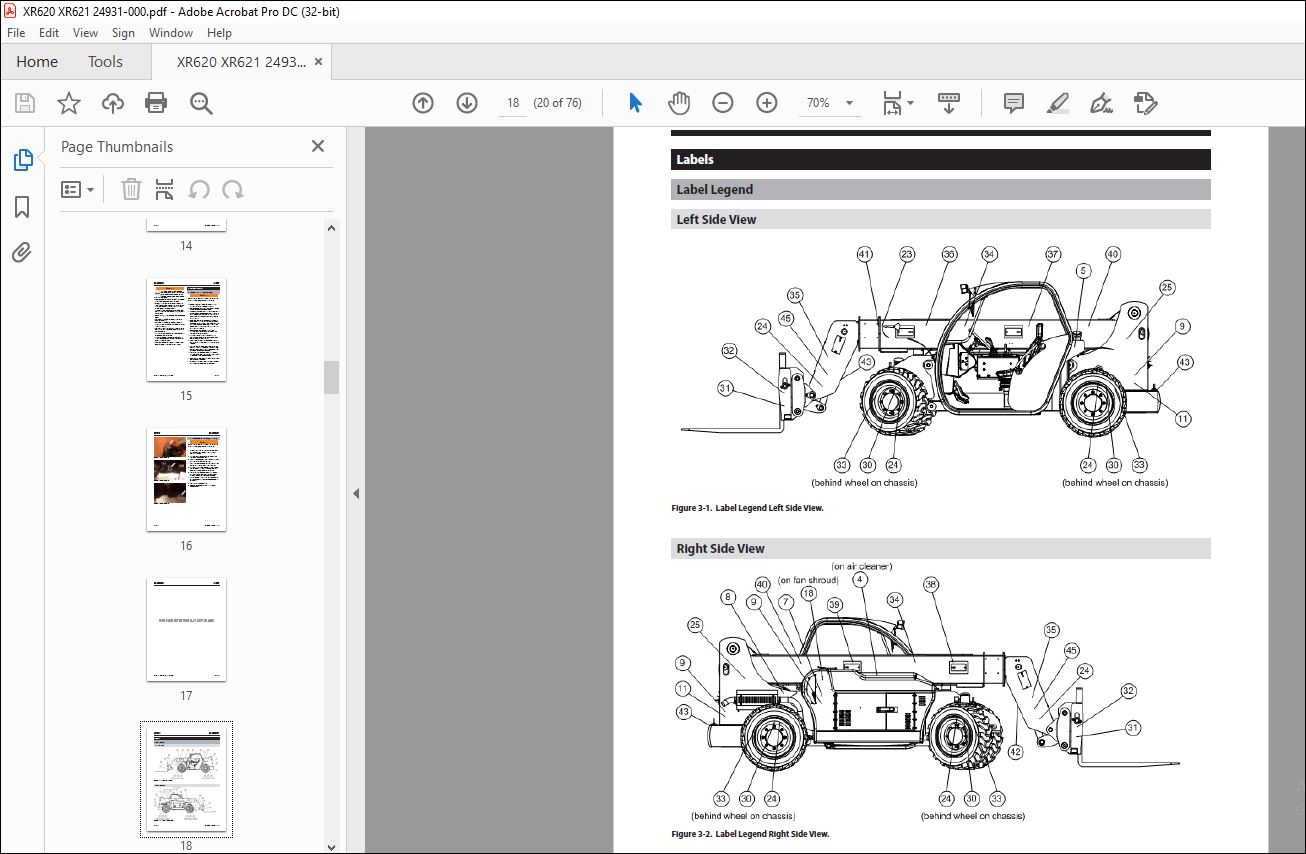The image size is (1306, 854).
Task: Collapse the navigation pane with the arrow
Action: pyautogui.click(x=355, y=493)
